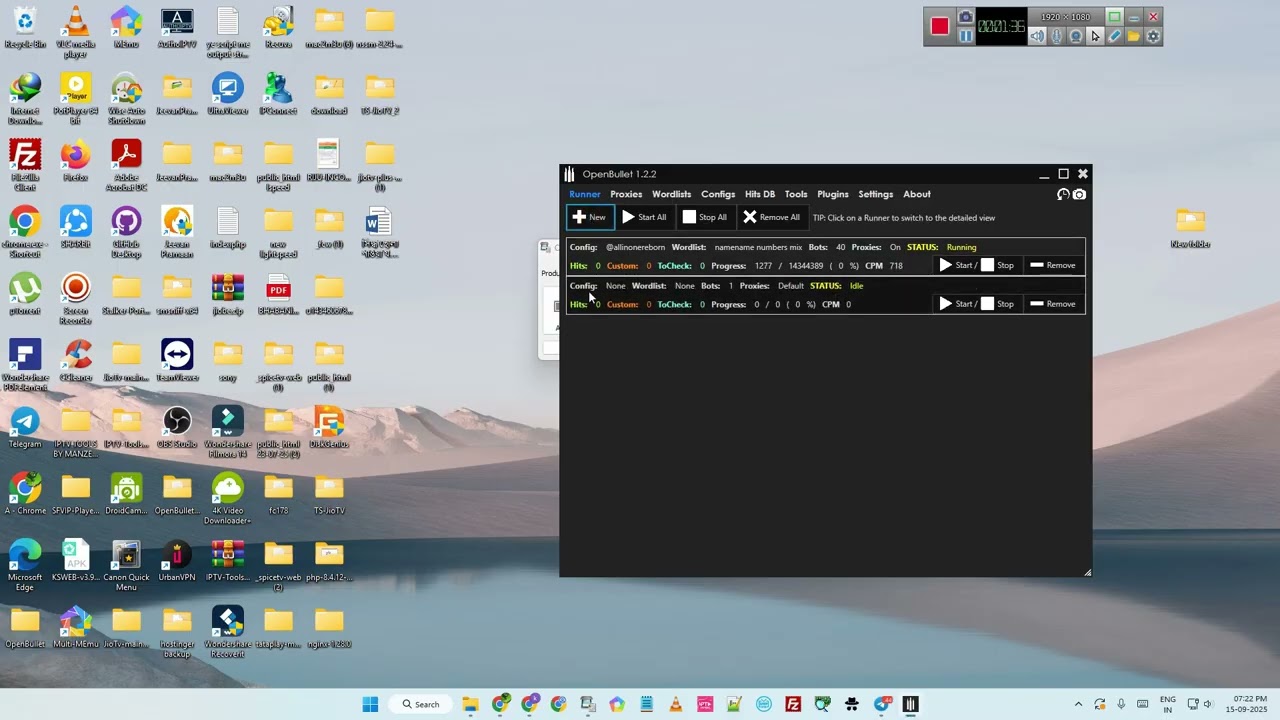Screen dimensions: 1280x720
Task: Select the TeamViewer desktop icon
Action: point(177,360)
